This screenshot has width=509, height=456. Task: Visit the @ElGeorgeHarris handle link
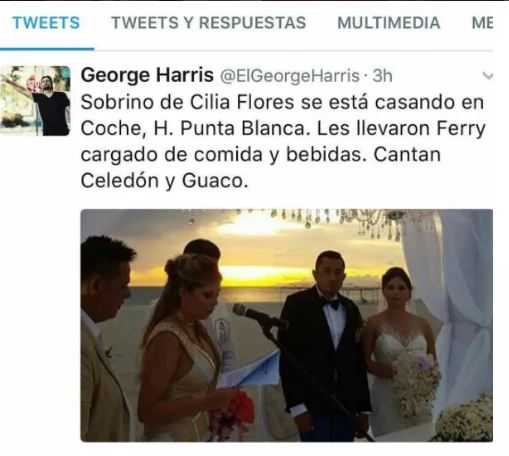[290, 76]
